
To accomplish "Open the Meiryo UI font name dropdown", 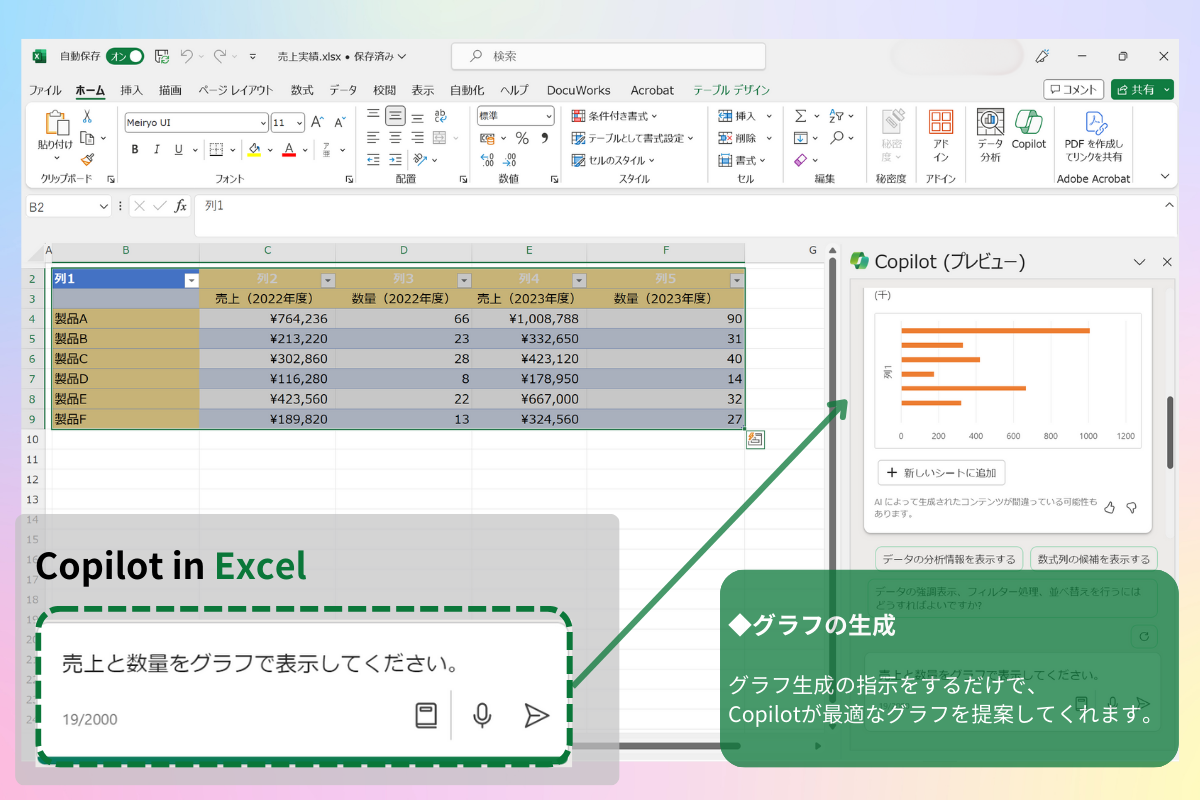I will coord(263,123).
